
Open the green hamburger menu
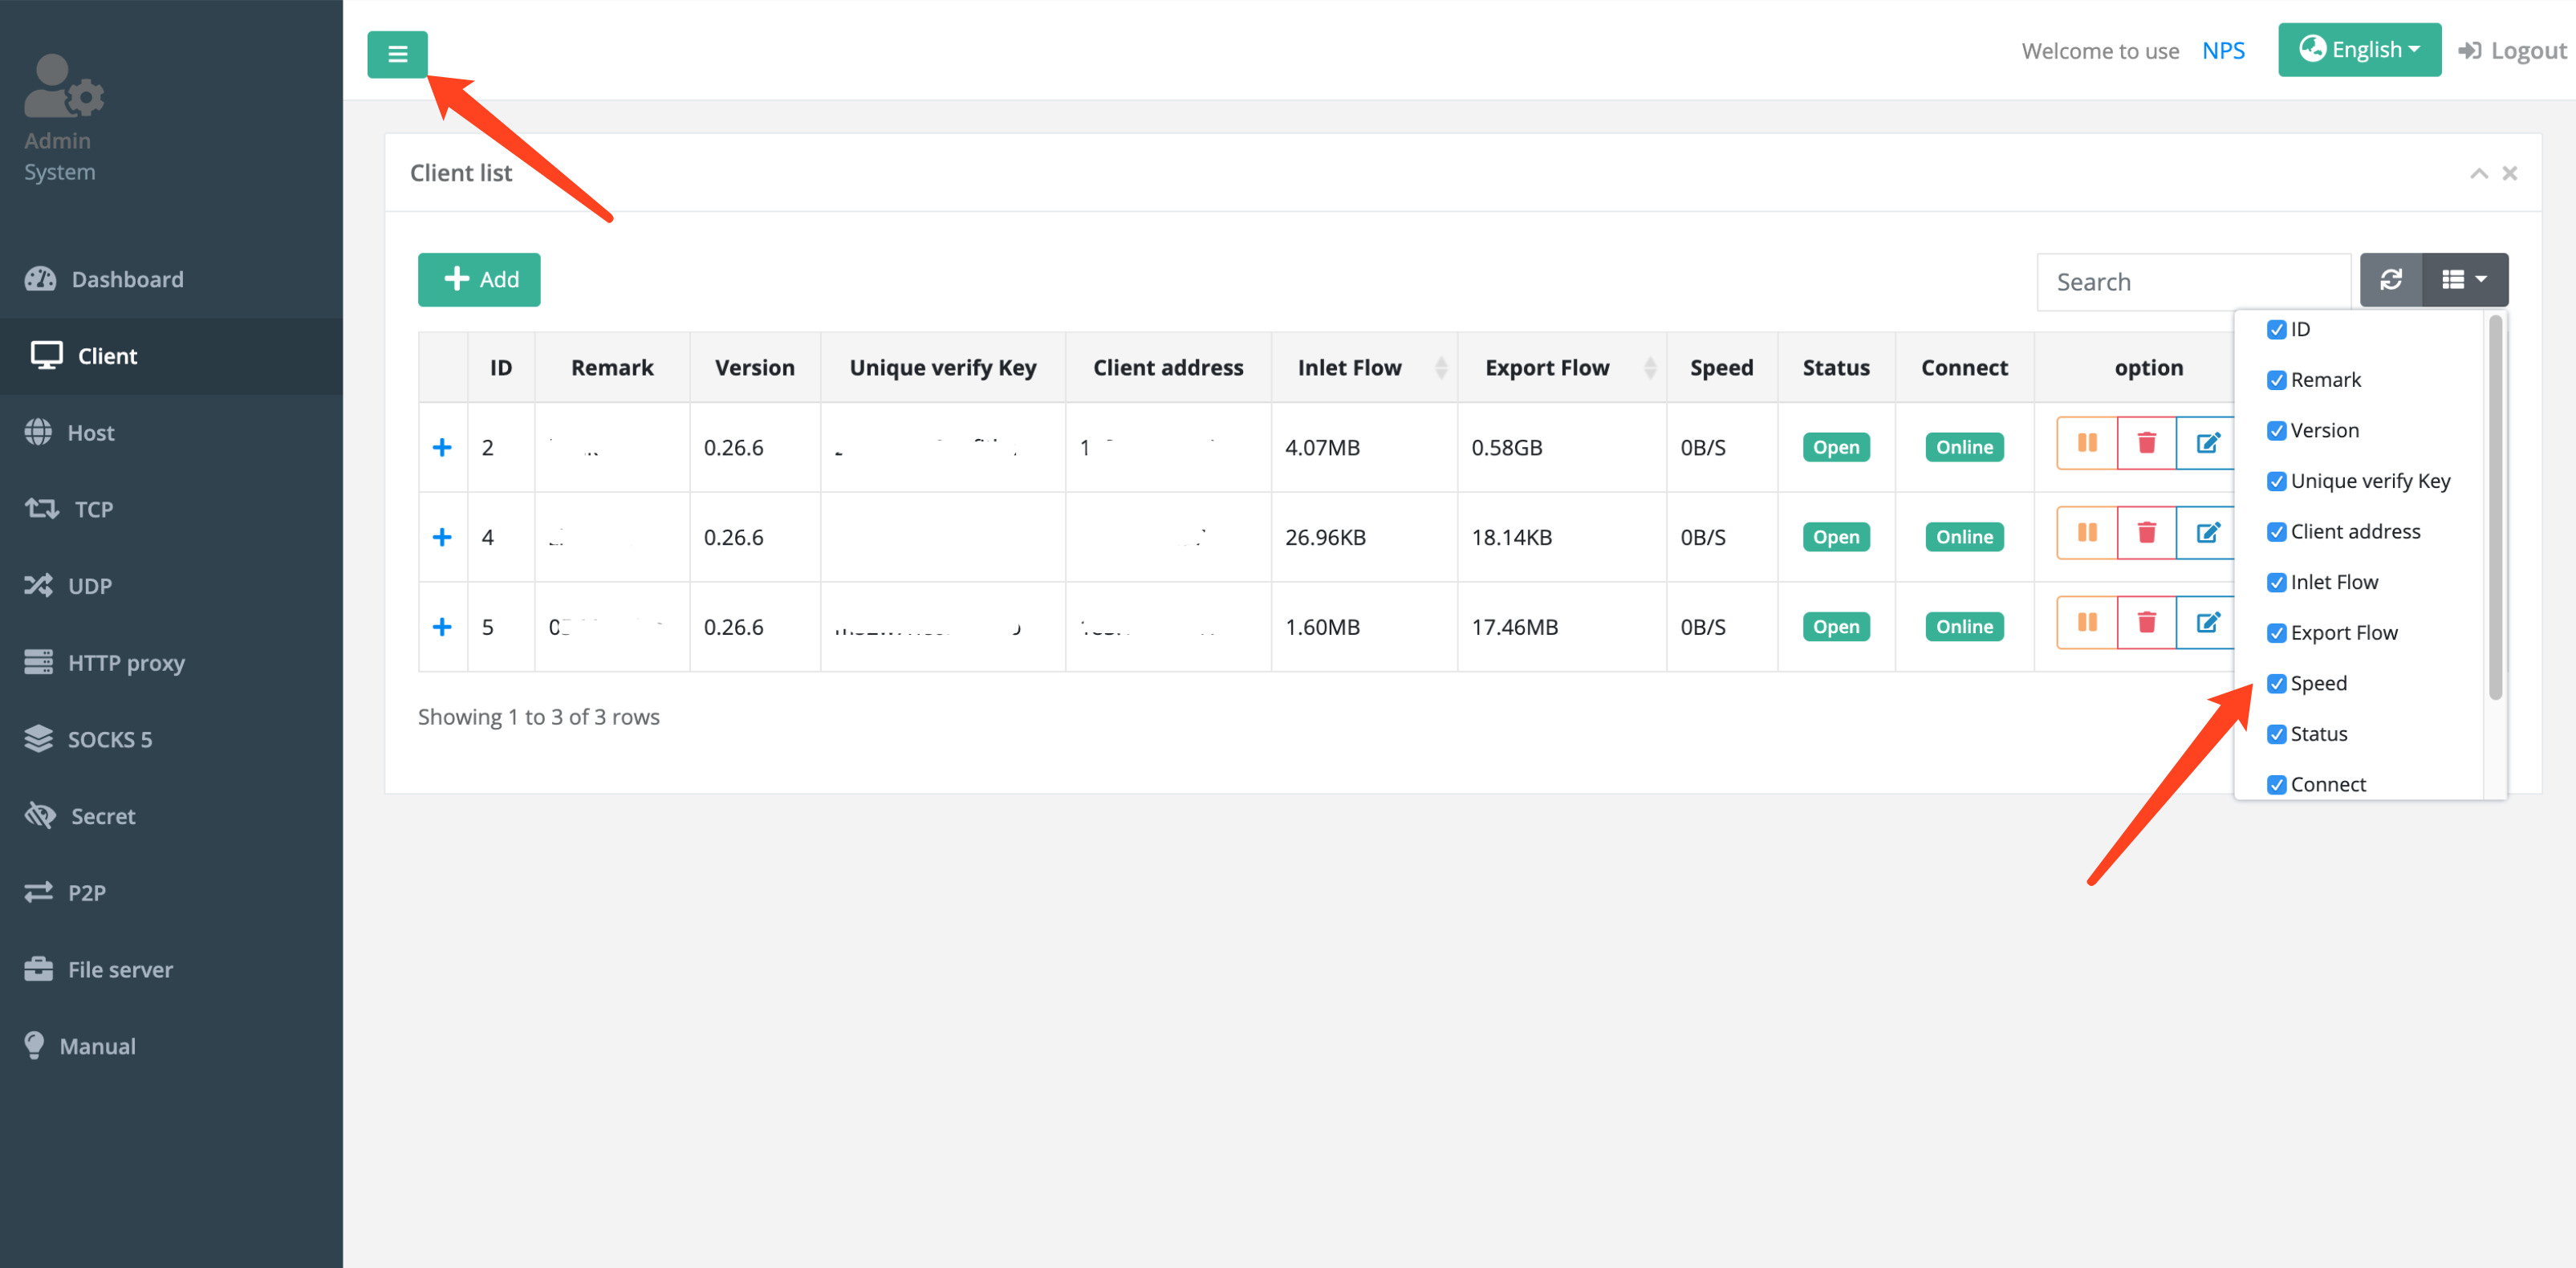(x=397, y=54)
